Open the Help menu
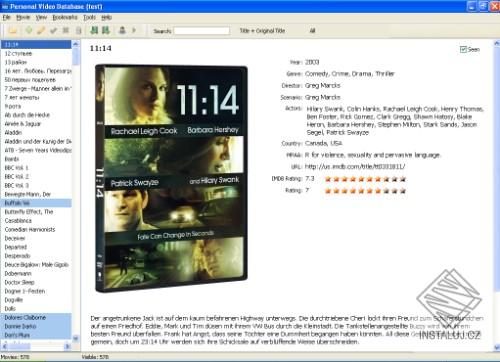The image size is (500, 362). (106, 17)
